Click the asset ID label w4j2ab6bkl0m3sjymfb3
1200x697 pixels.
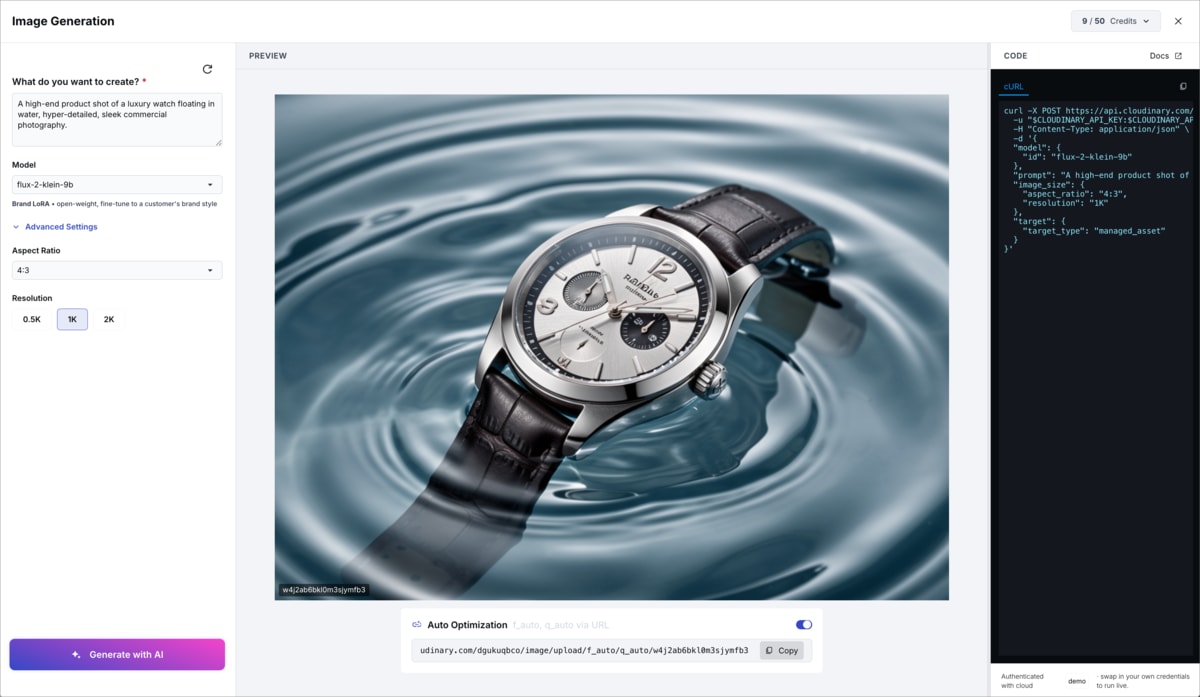(324, 590)
